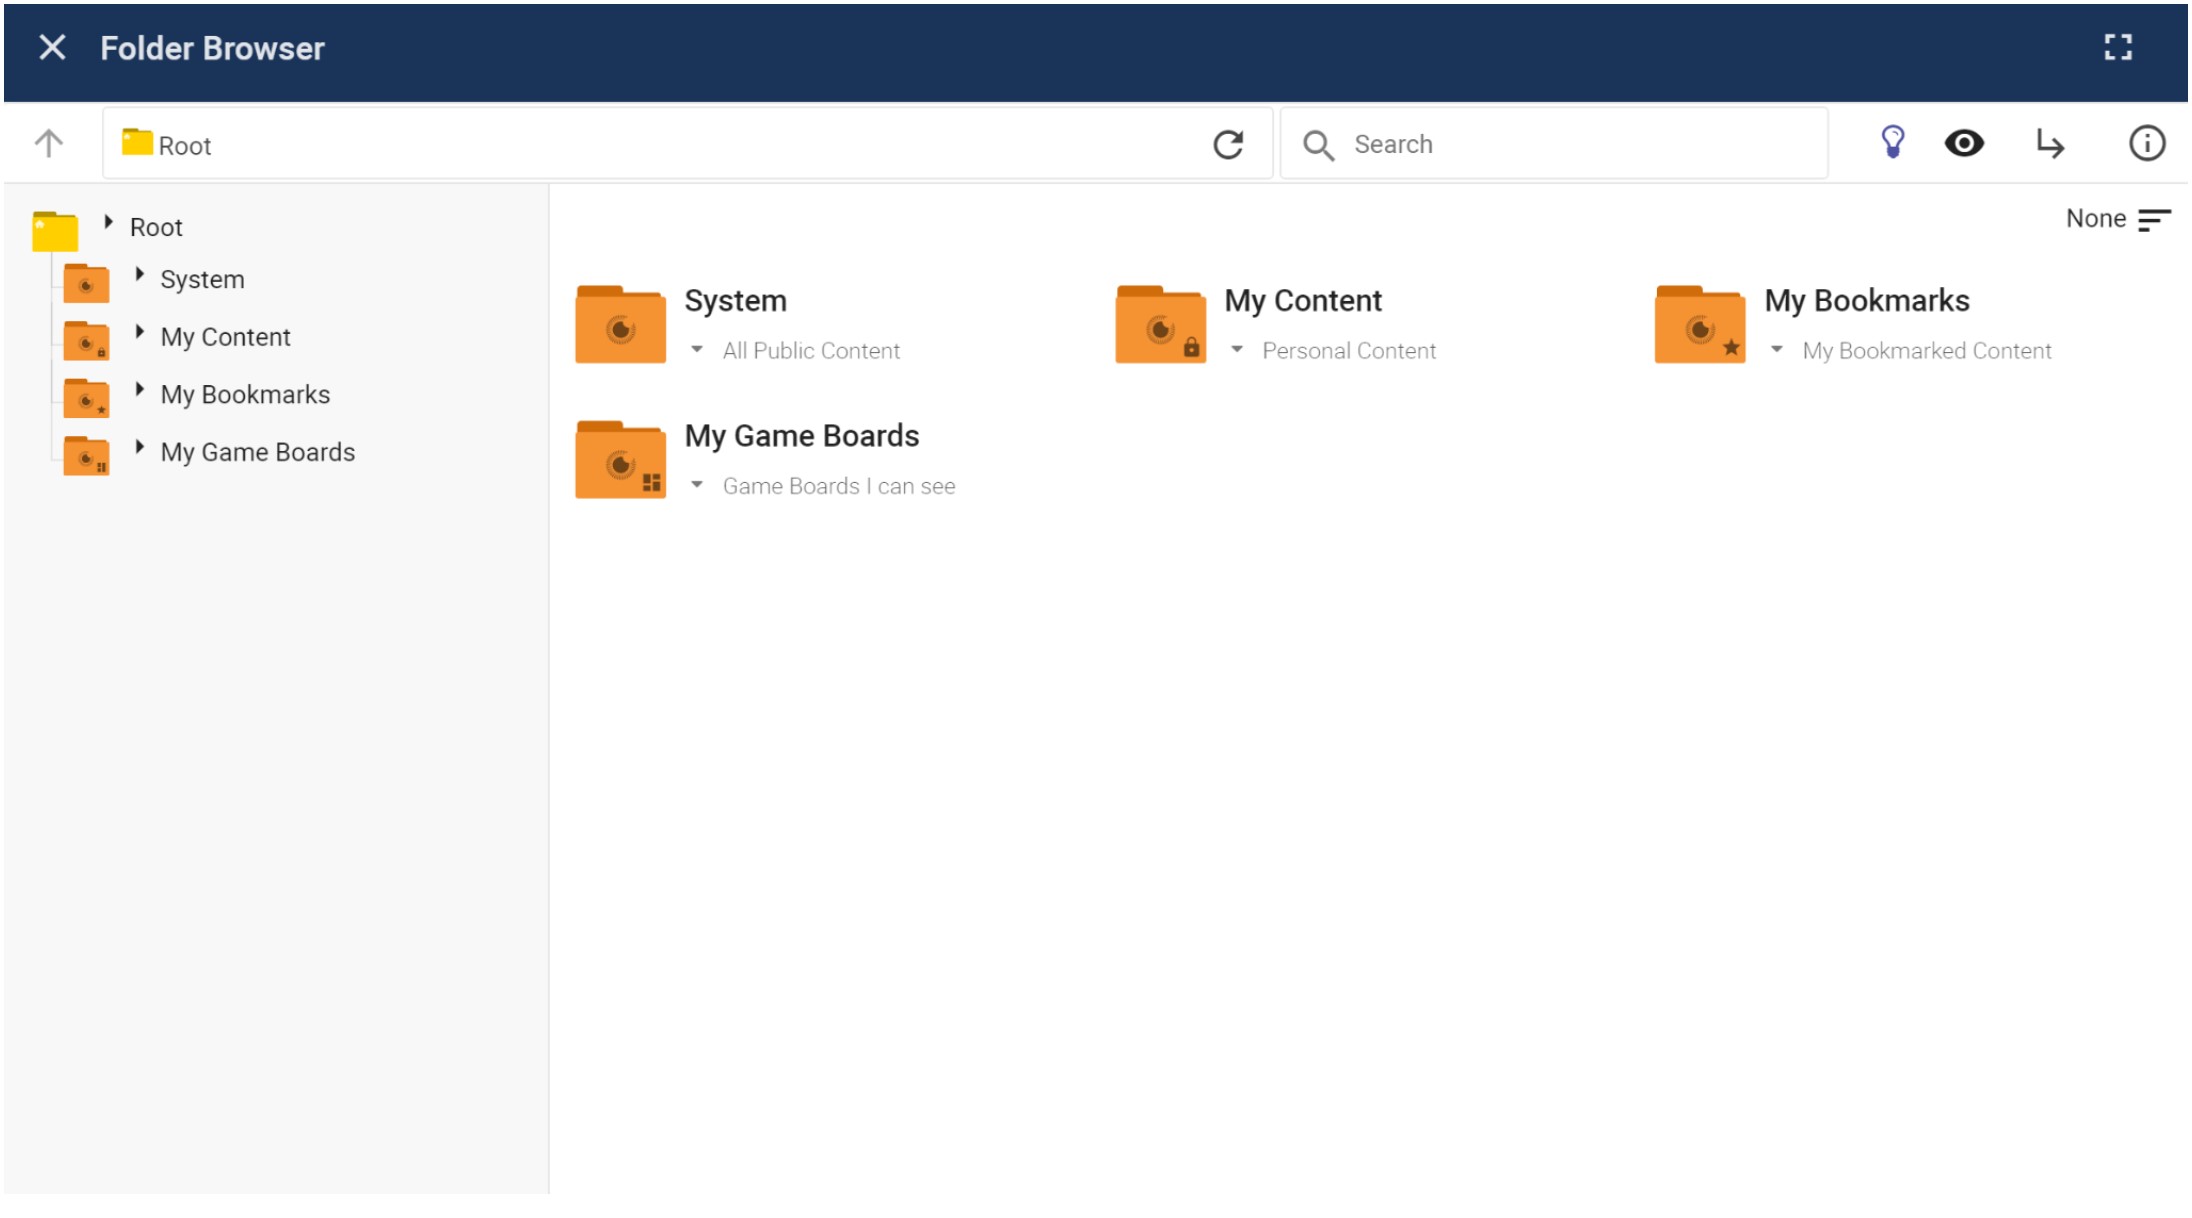Image resolution: width=2192 pixels, height=1218 pixels.
Task: Go up one level with arrow
Action: click(x=49, y=143)
